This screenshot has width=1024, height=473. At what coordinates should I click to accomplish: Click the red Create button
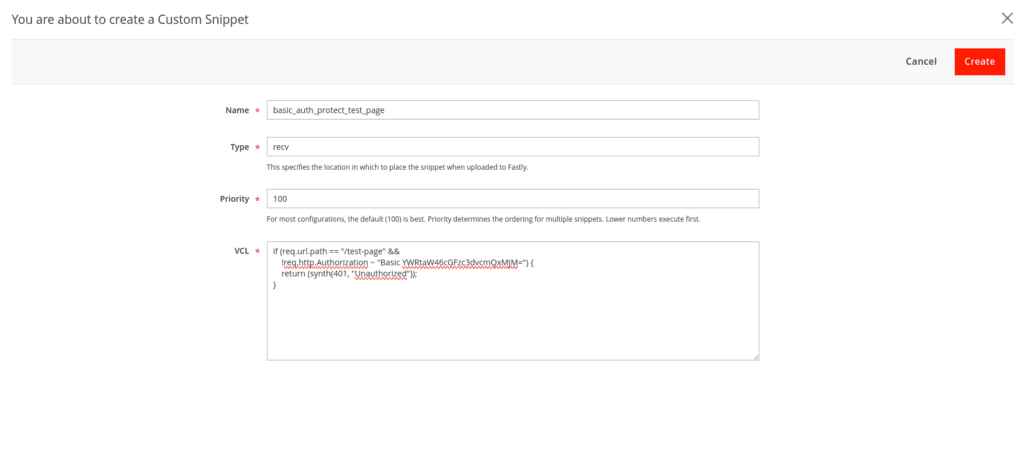pos(980,61)
